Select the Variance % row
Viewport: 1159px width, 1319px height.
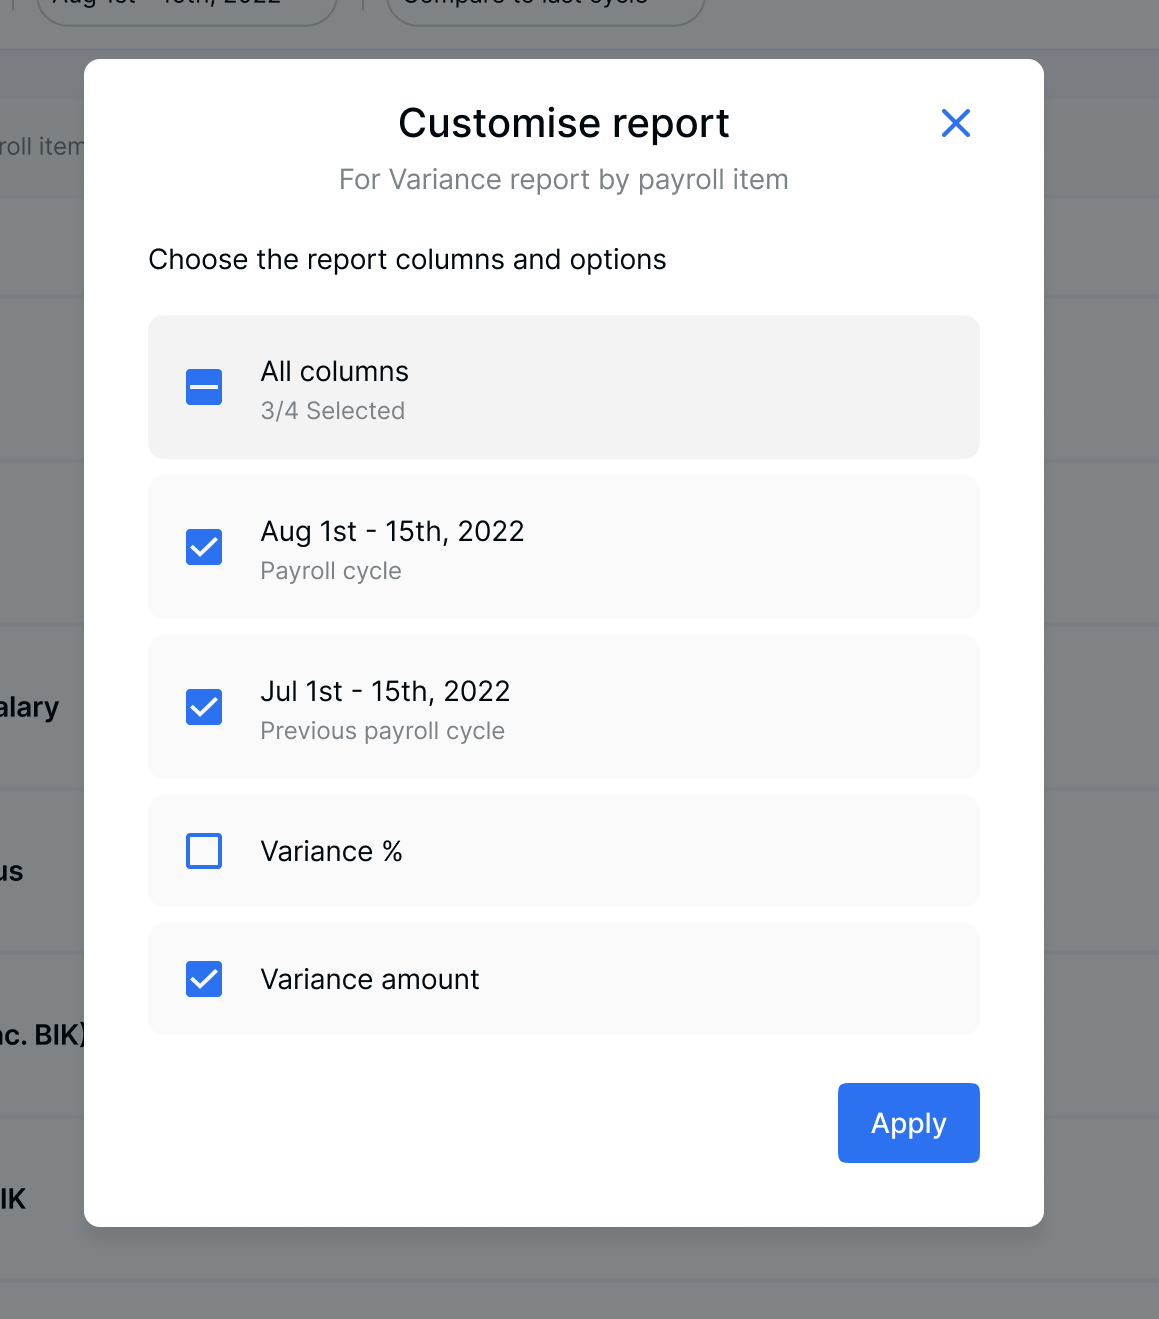pos(563,851)
